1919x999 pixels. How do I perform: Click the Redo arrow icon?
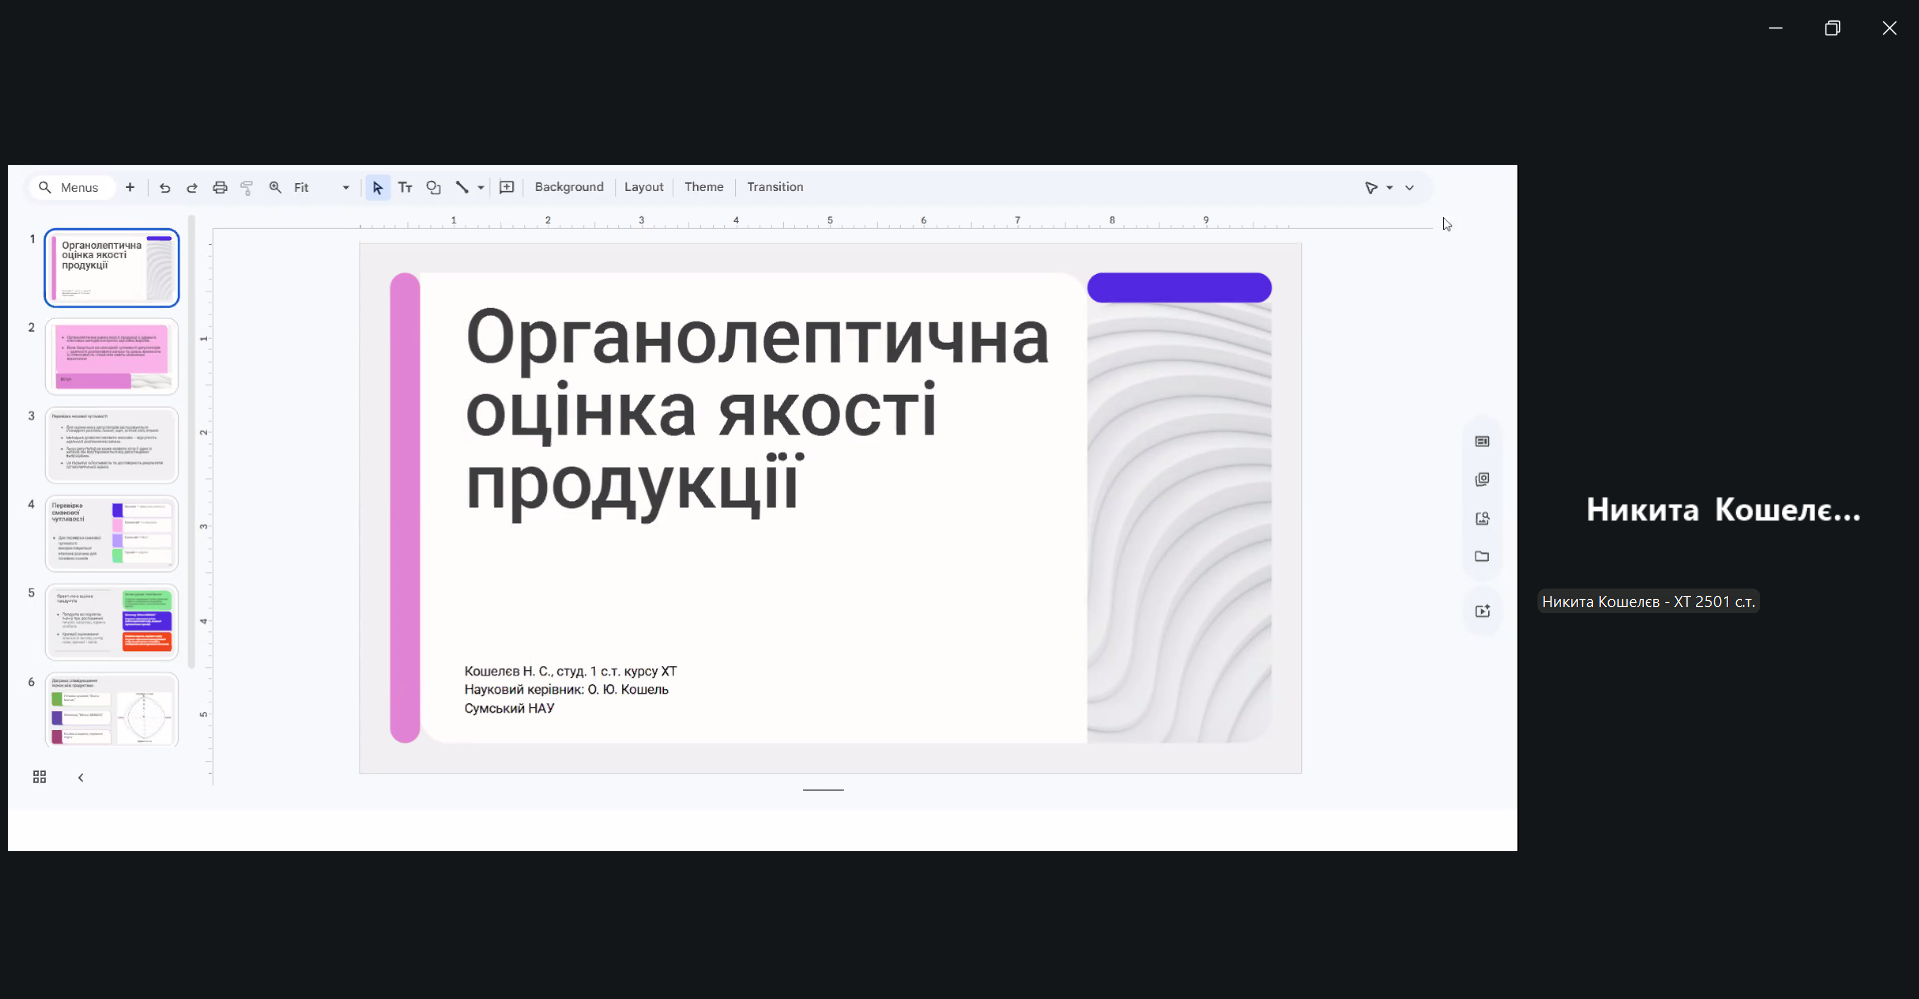pyautogui.click(x=192, y=188)
